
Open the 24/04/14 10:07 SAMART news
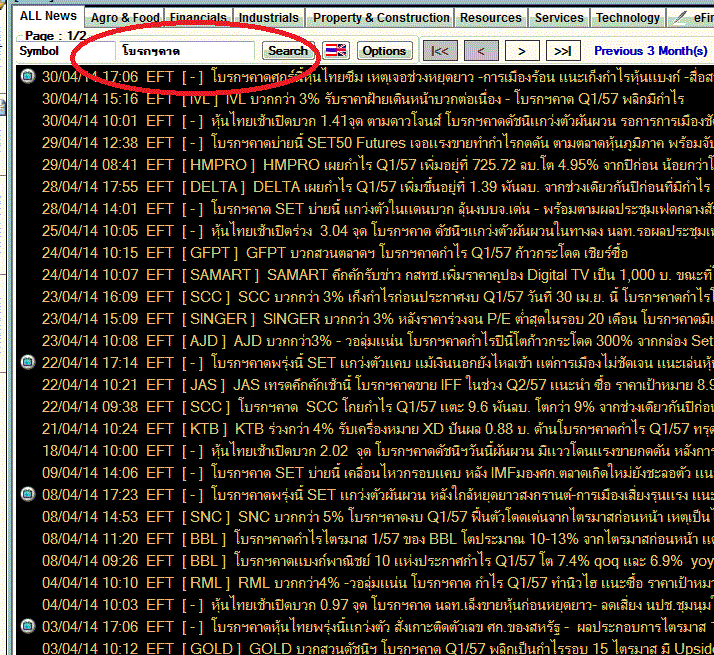[x=364, y=275]
